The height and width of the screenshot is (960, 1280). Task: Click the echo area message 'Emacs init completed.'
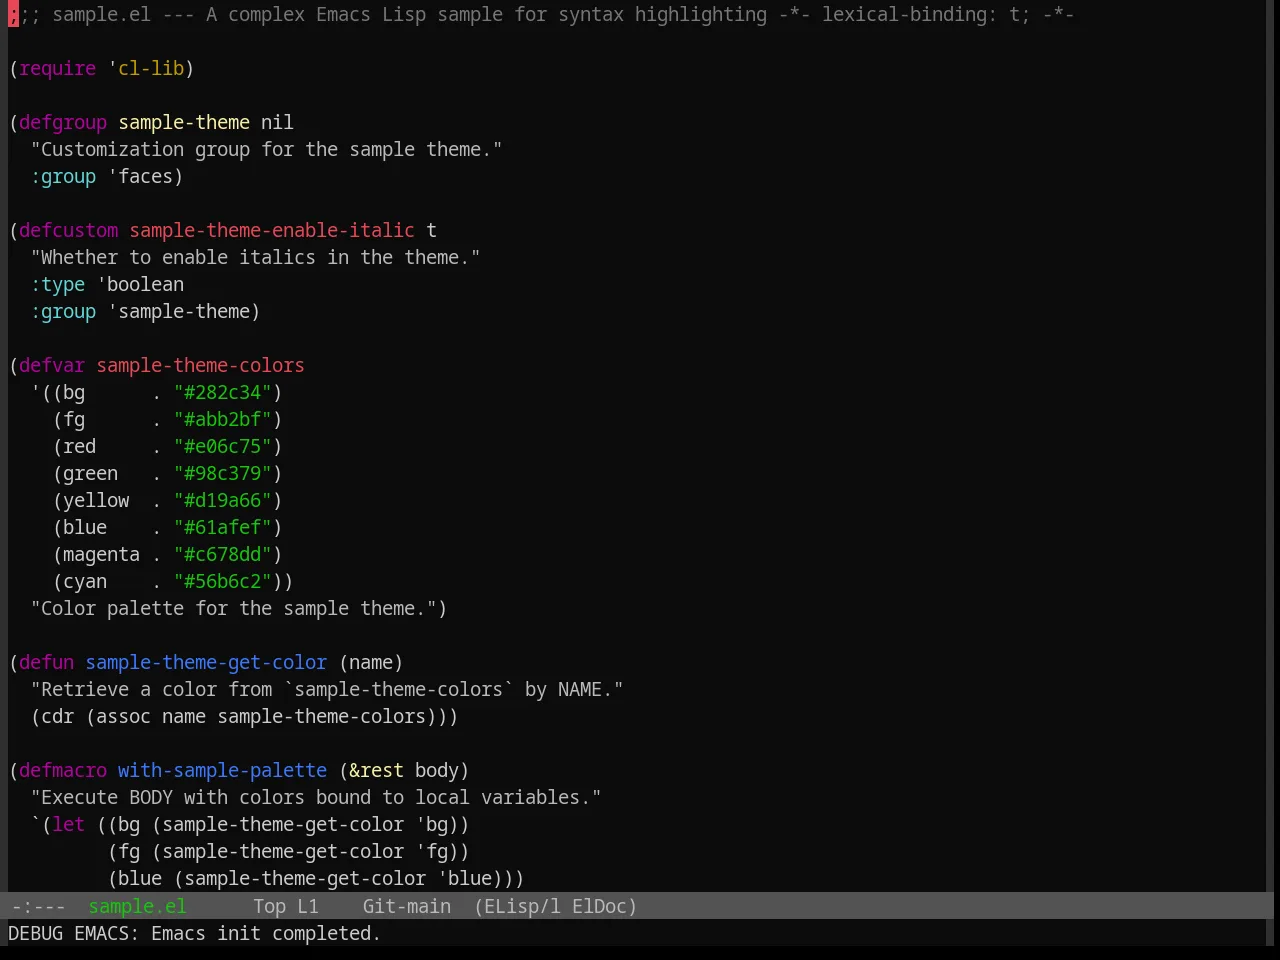coord(265,933)
